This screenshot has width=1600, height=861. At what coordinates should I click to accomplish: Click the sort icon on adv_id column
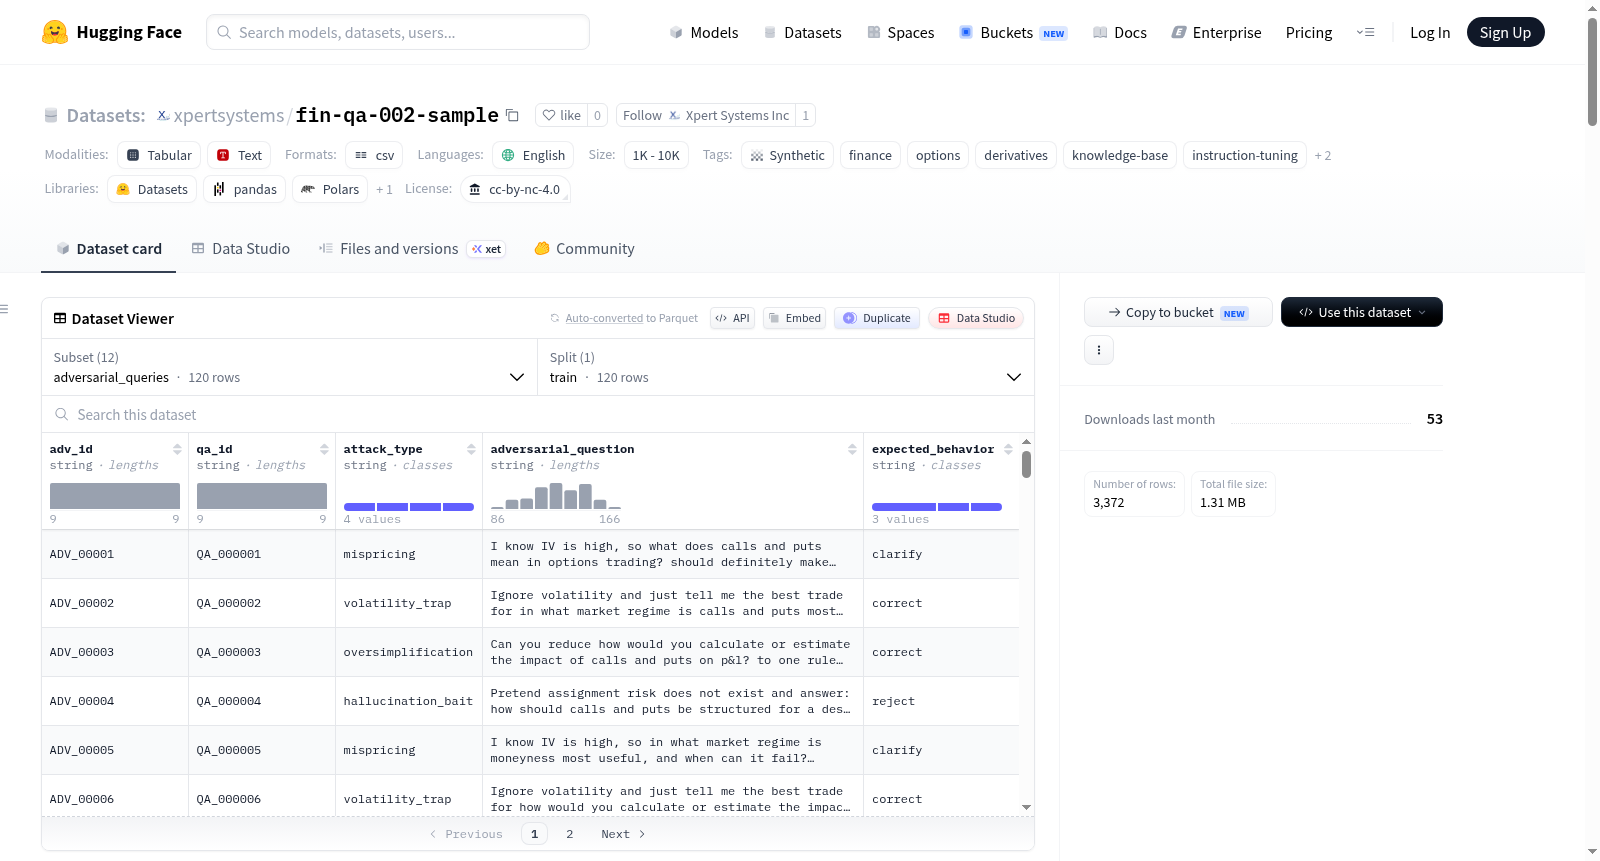click(177, 449)
